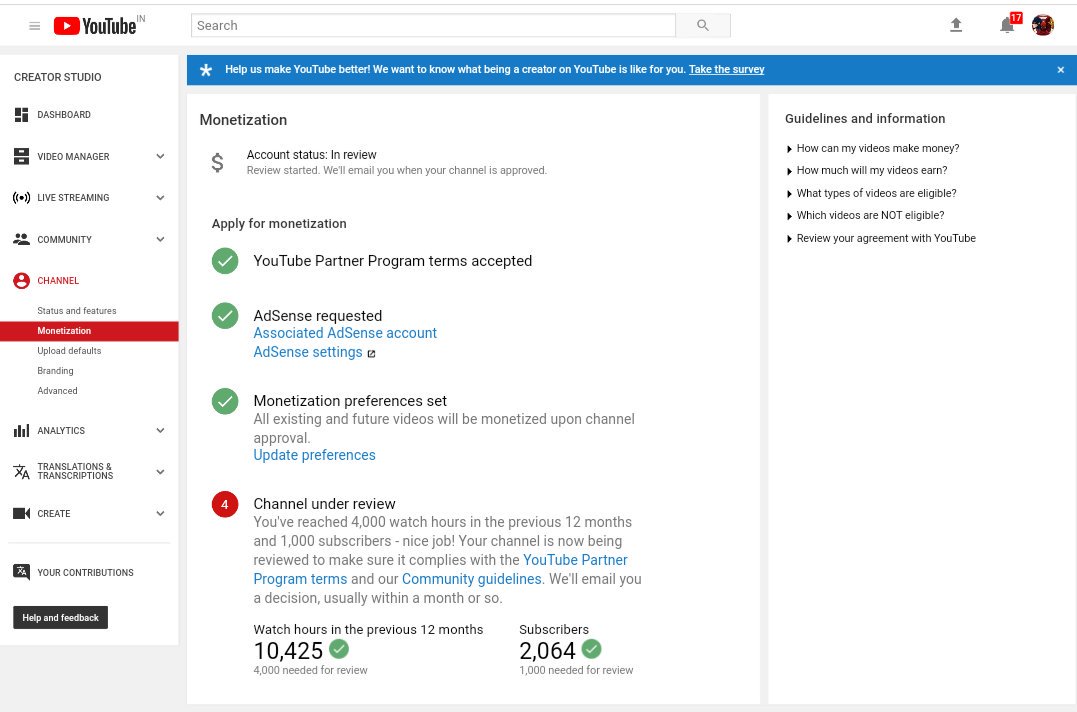The image size is (1077, 712).
Task: Click red step 4 circle
Action: pyautogui.click(x=225, y=504)
